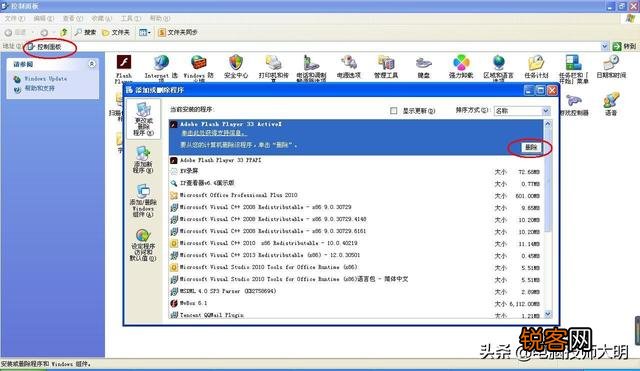Image resolution: width=640 pixels, height=371 pixels.
Task: Open 键盘 icon in Control Panel
Action: (423, 67)
